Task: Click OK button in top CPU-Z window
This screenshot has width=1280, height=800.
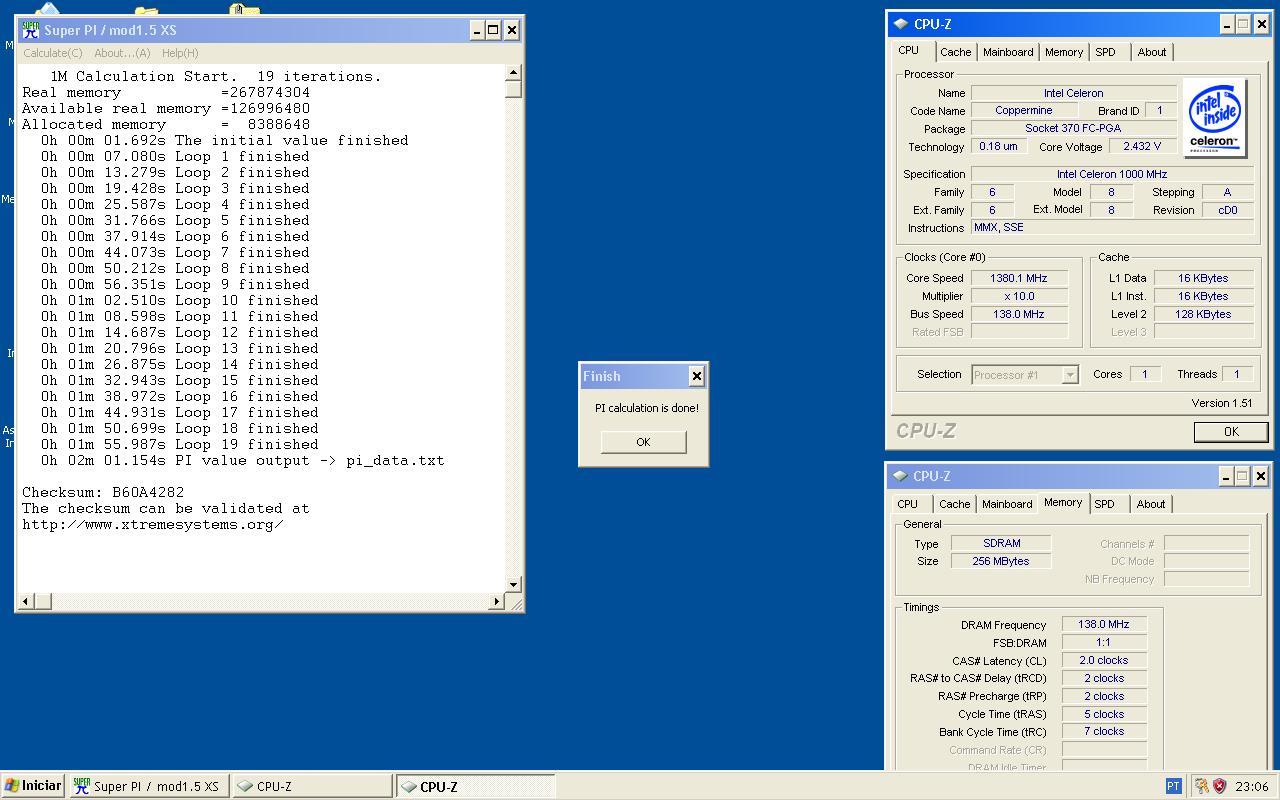Action: [1231, 432]
